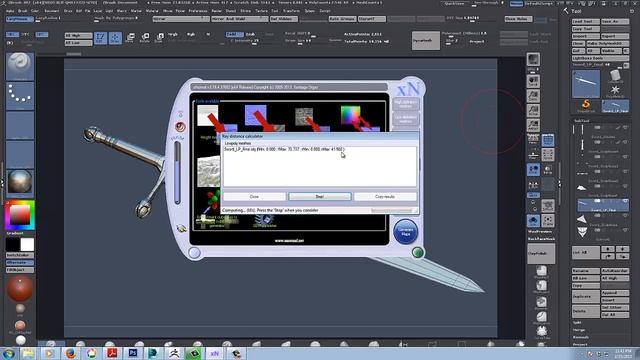The height and width of the screenshot is (360, 640).
Task: Select the SimpleBrush tool thumbnail
Action: point(586,106)
